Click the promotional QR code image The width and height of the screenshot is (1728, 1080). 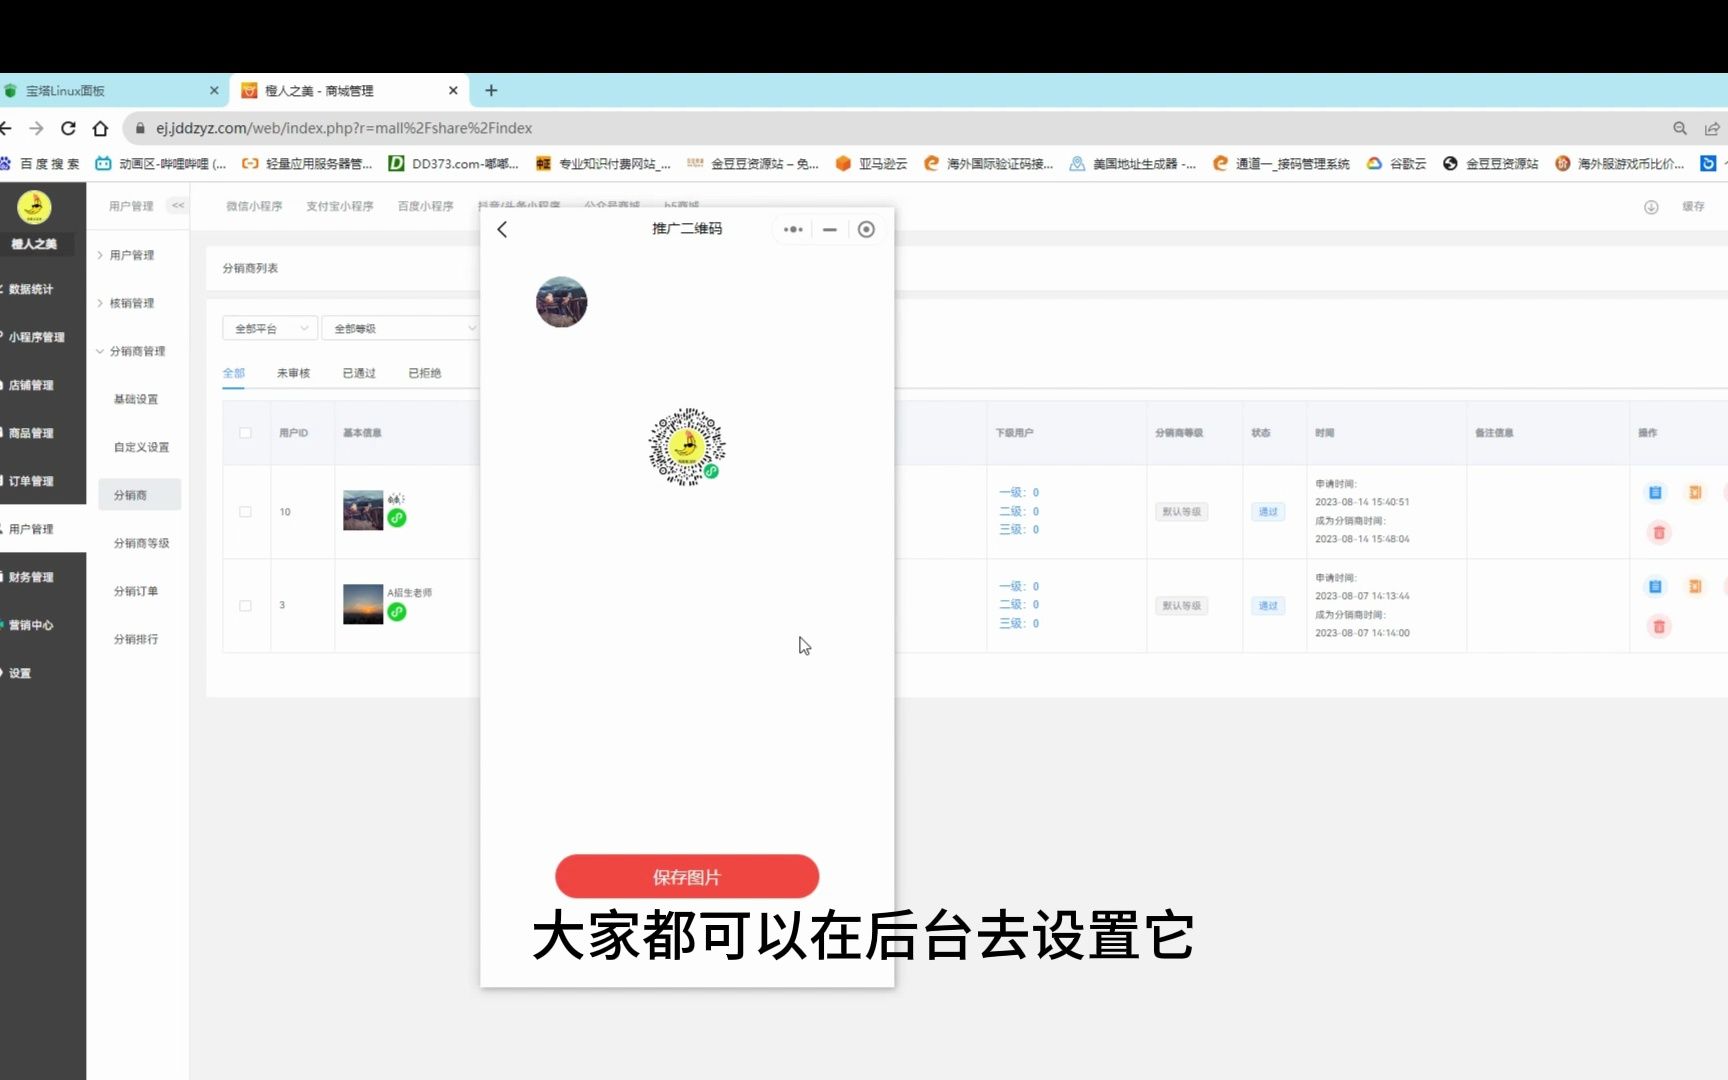[687, 446]
